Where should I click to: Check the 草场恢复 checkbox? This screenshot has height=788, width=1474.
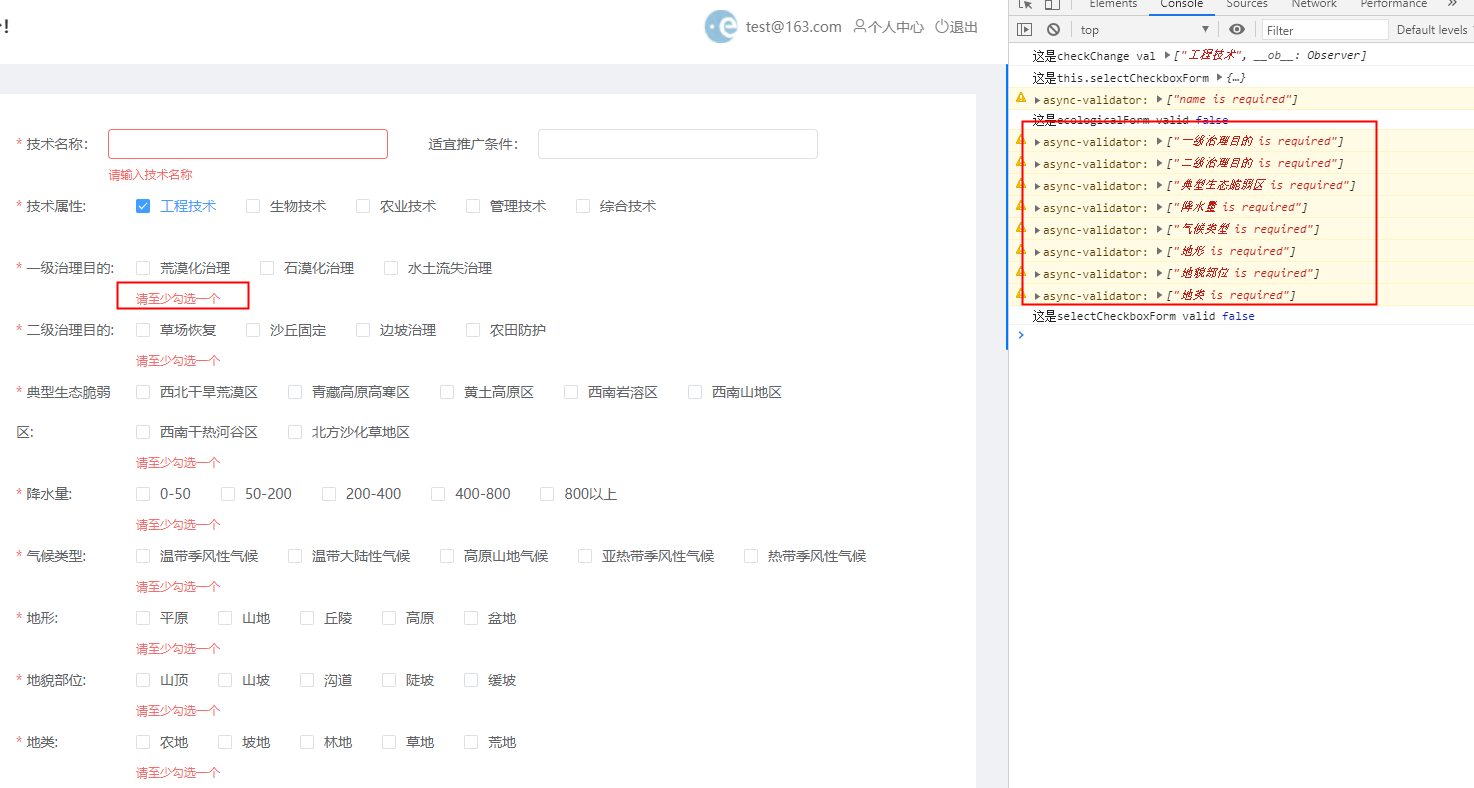pos(143,330)
